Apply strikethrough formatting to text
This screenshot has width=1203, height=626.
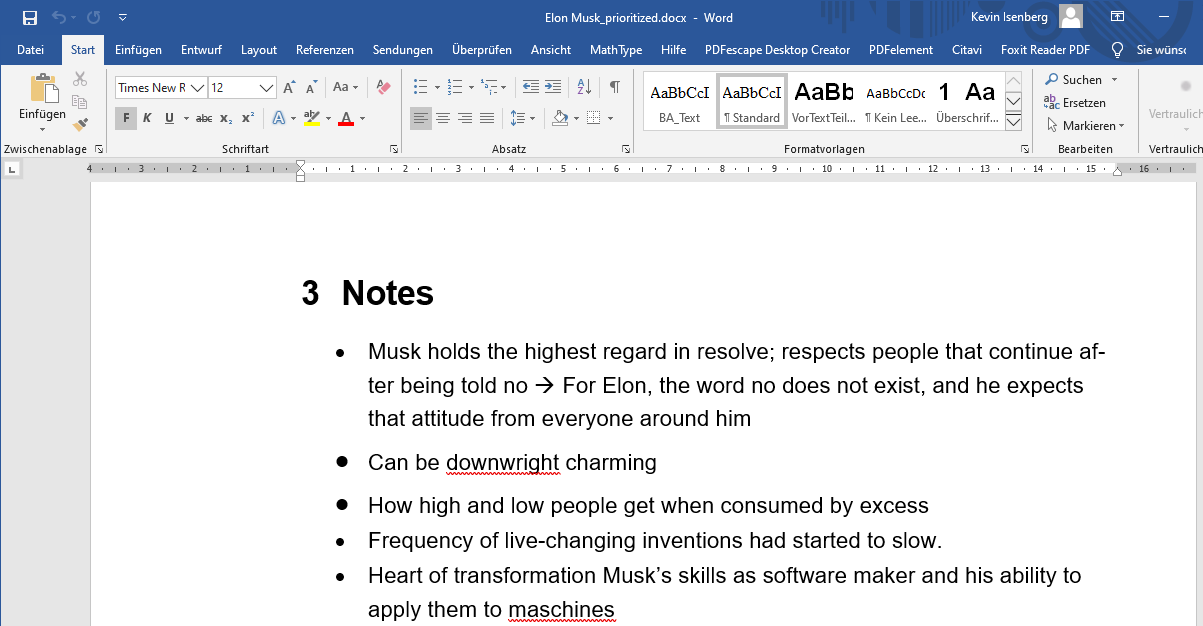tap(204, 119)
